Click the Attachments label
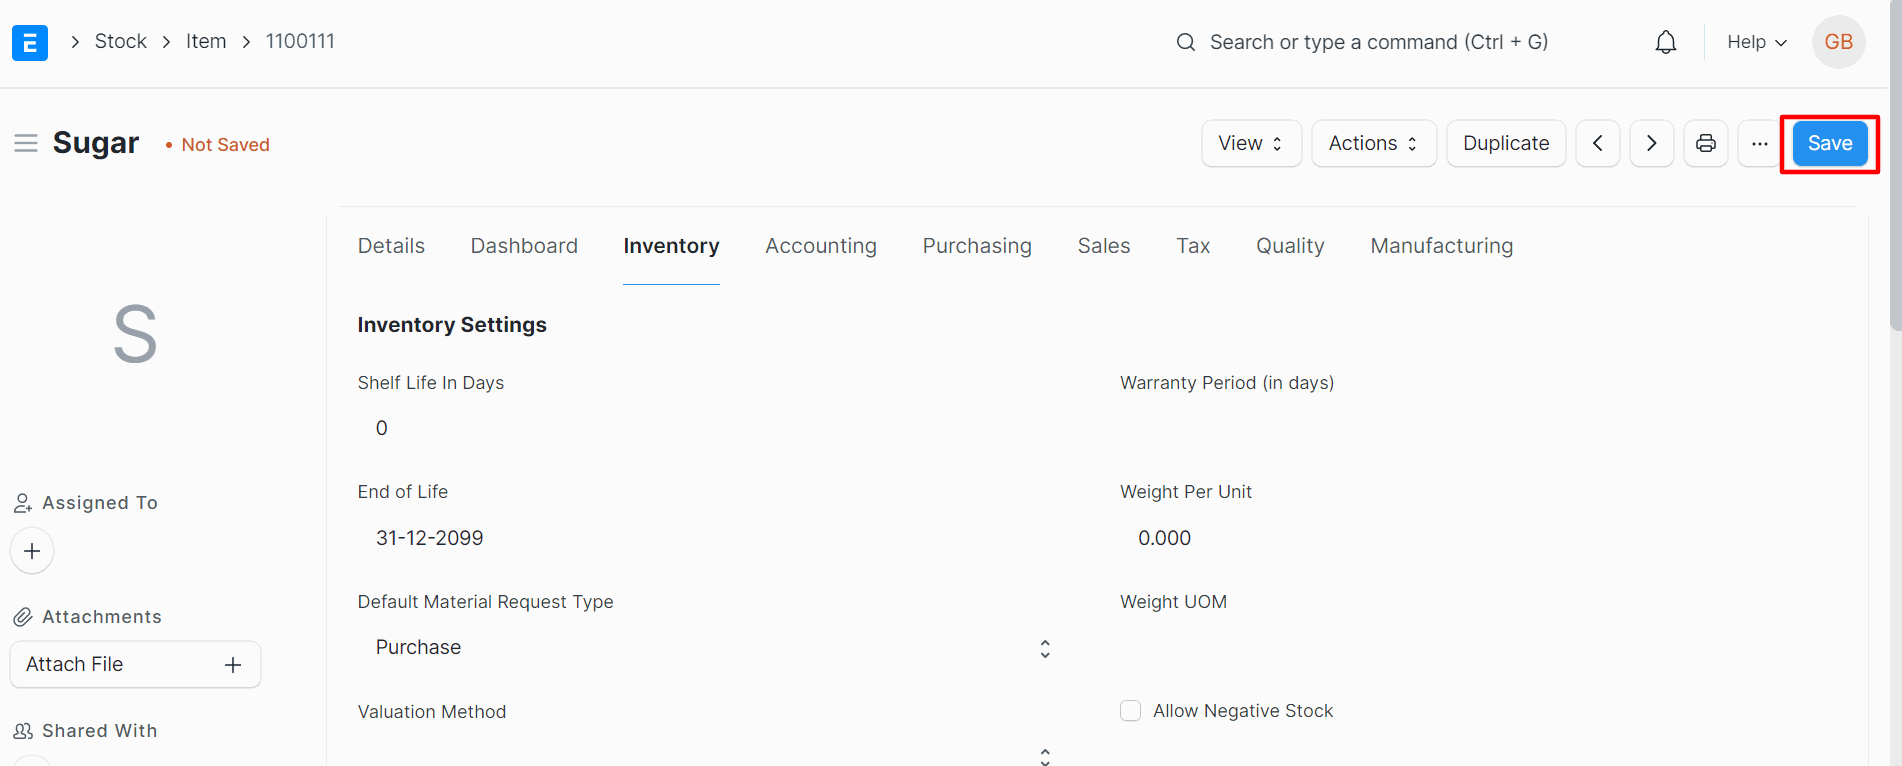Image resolution: width=1902 pixels, height=766 pixels. (102, 617)
